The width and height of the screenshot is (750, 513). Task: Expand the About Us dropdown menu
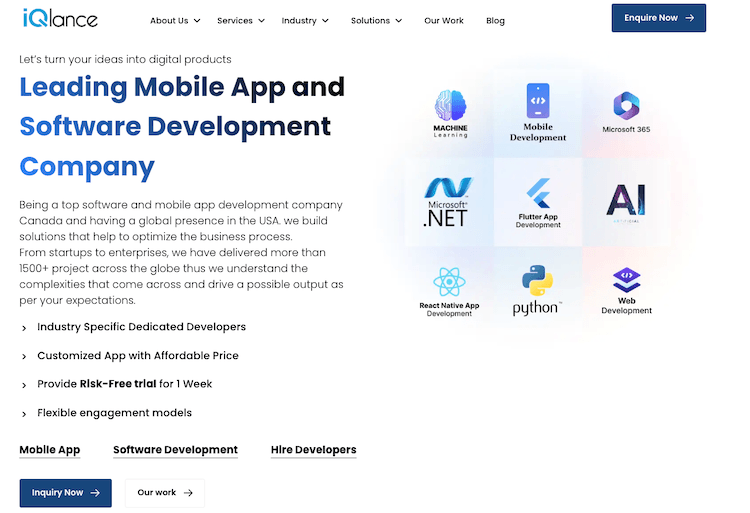click(x=175, y=20)
